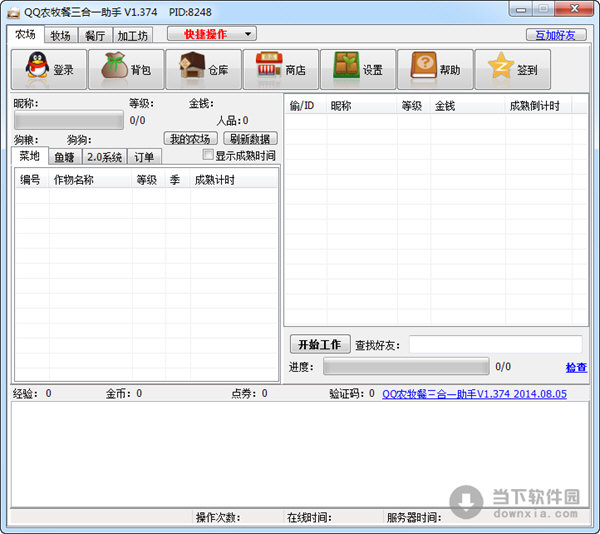This screenshot has height=534, width=600.
Task: Click the 编号 column header
Action: click(x=32, y=180)
